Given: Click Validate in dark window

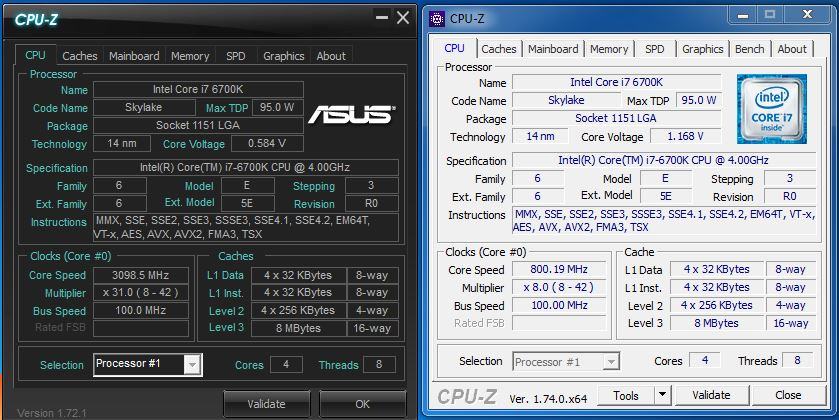Looking at the screenshot, I should click(x=266, y=404).
